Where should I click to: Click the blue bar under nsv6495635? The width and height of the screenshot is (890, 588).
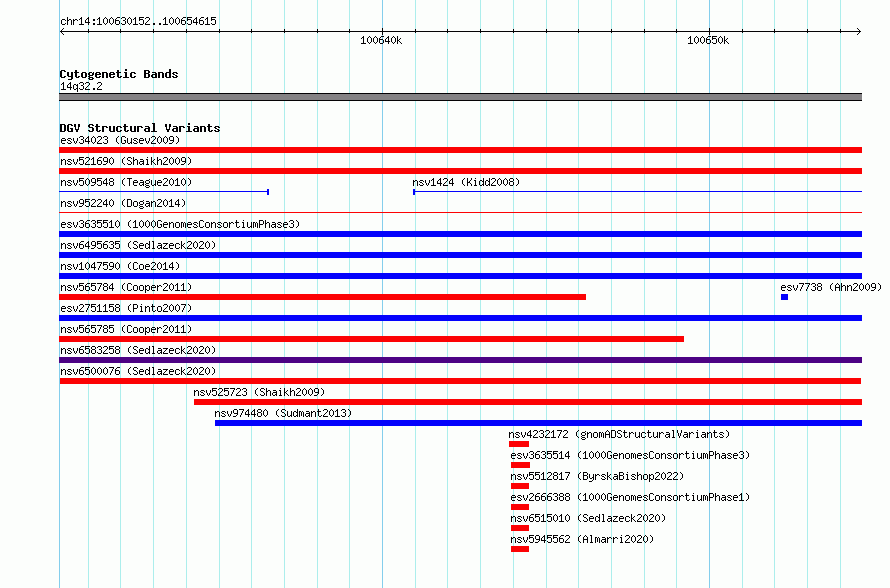click(x=460, y=255)
